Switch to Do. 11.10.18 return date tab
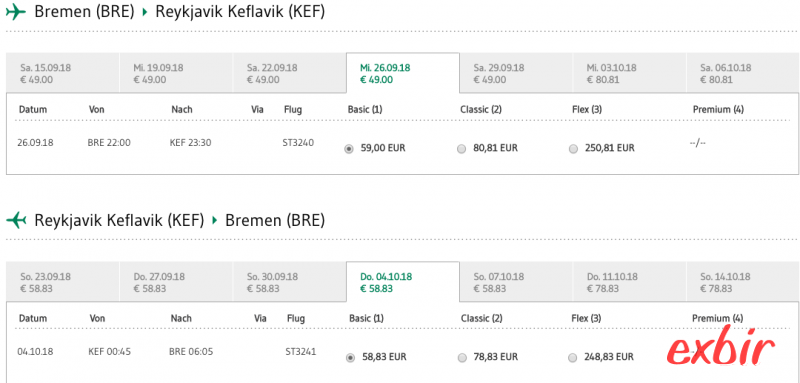Viewport: 800px width, 383px height. tap(629, 282)
